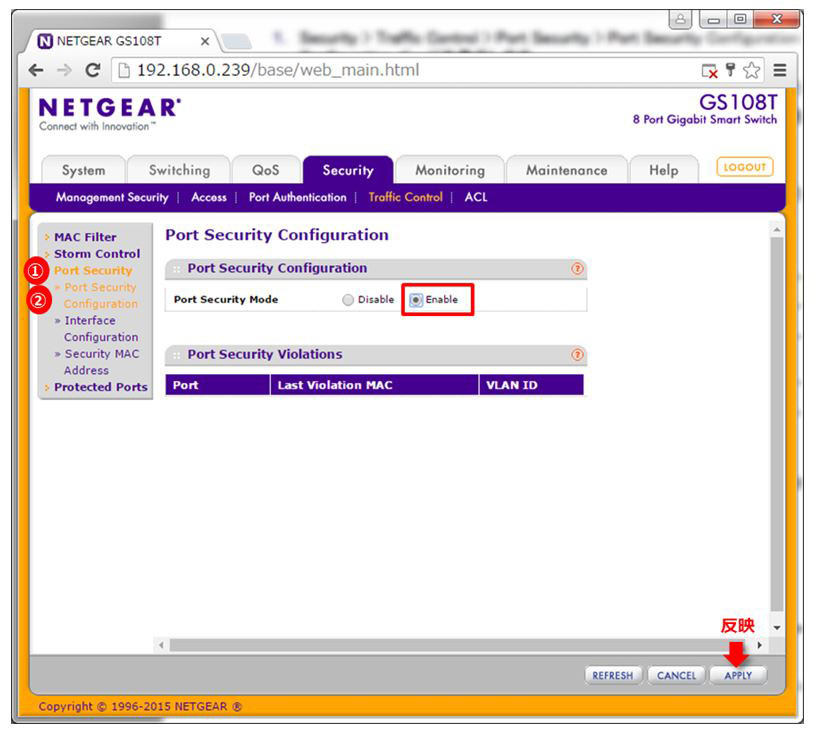Open a new browser tab
823x733 pixels.
(x=236, y=41)
